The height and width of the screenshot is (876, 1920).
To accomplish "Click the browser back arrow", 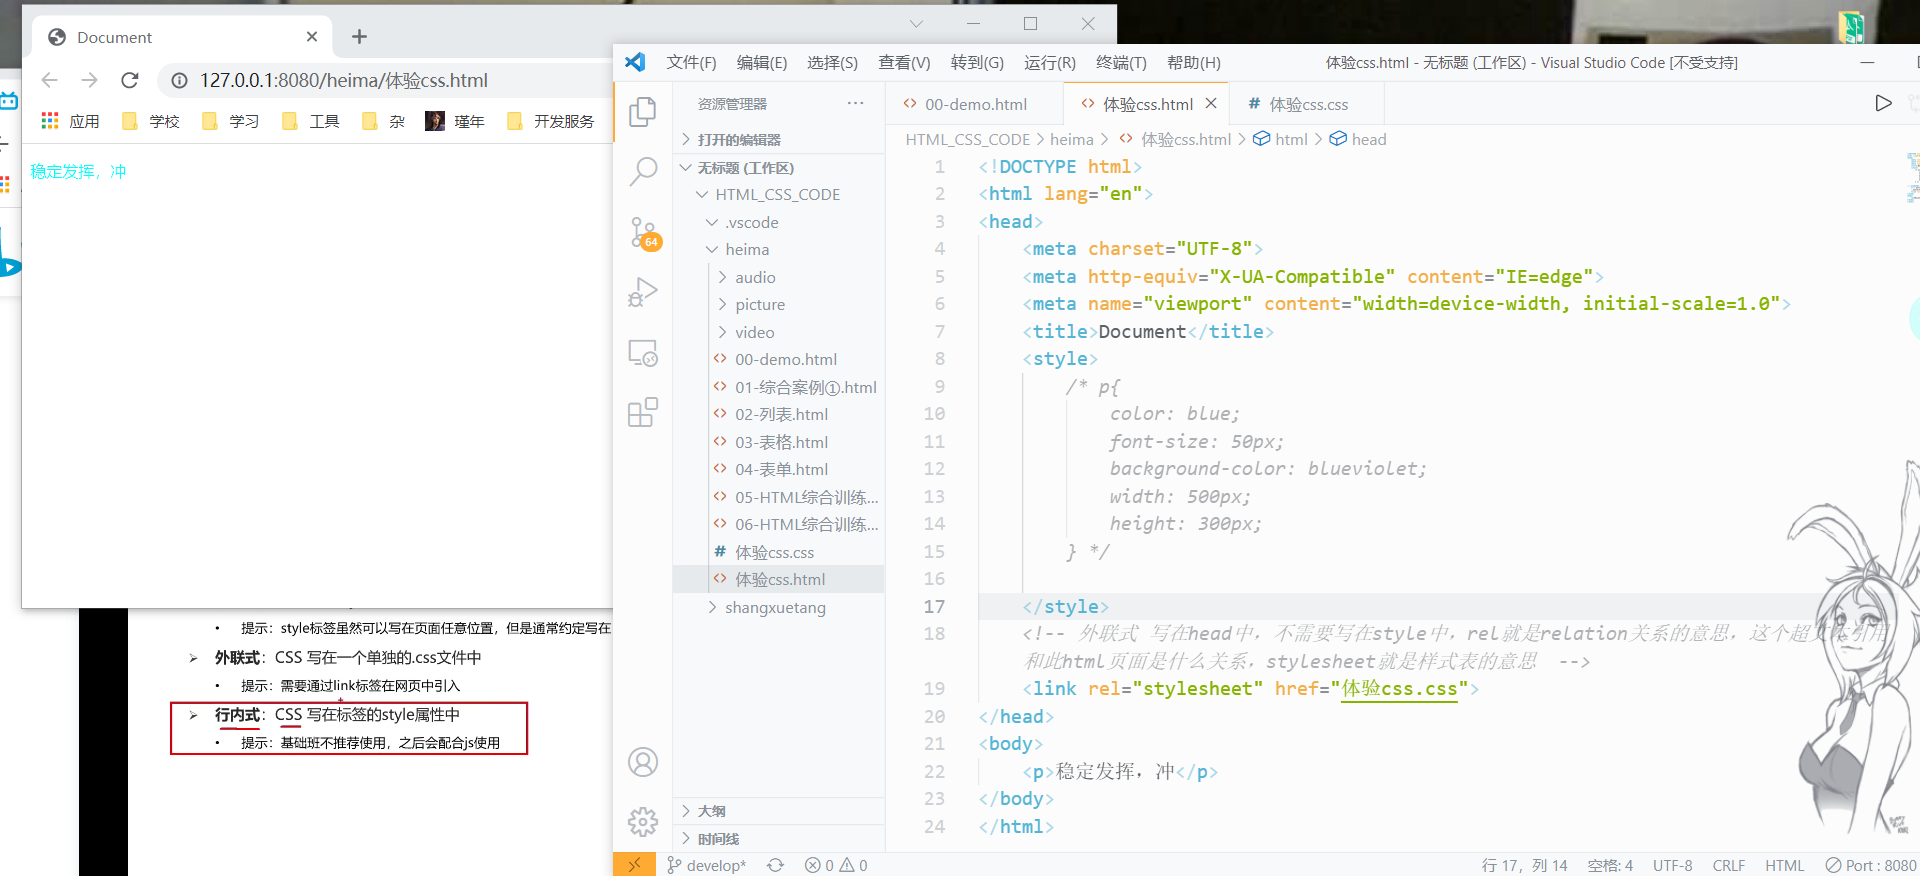I will tap(50, 80).
